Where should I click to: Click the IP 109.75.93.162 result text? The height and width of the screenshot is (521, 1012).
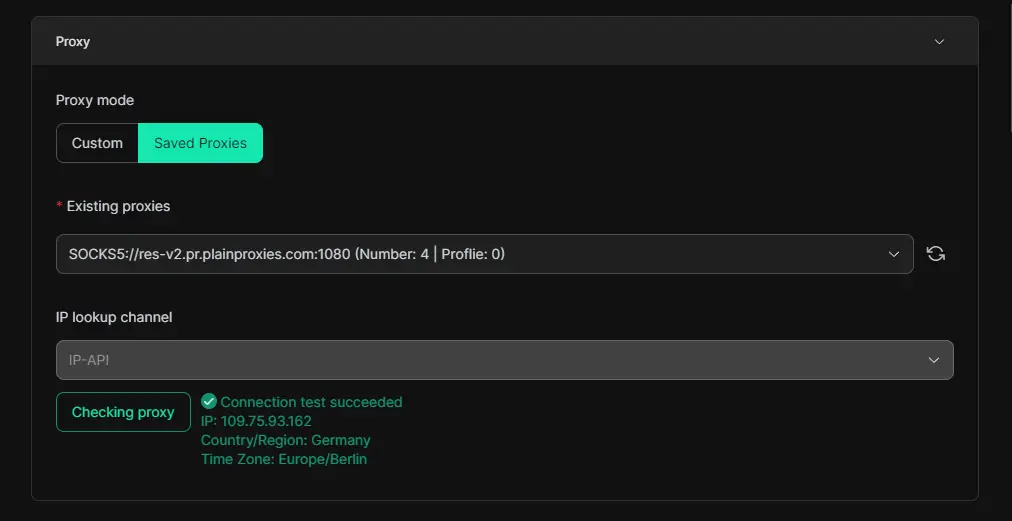point(256,421)
